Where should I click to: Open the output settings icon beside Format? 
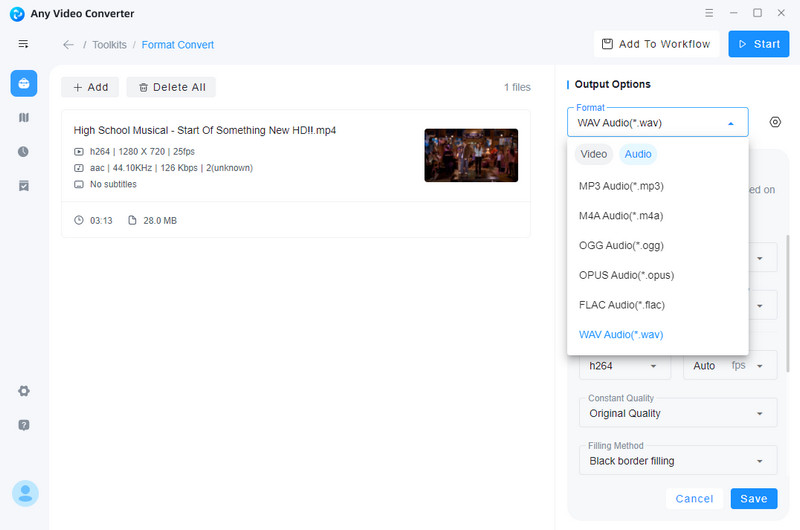point(775,122)
